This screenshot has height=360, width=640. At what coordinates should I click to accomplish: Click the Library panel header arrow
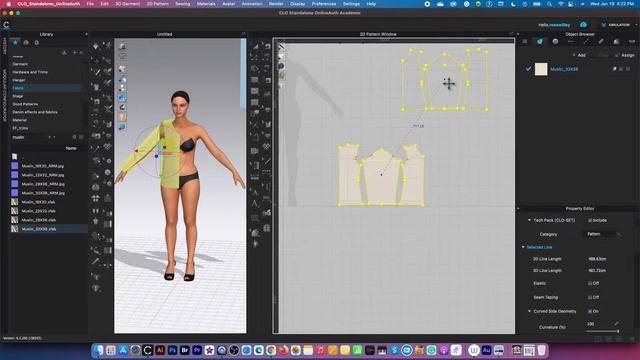pos(86,34)
